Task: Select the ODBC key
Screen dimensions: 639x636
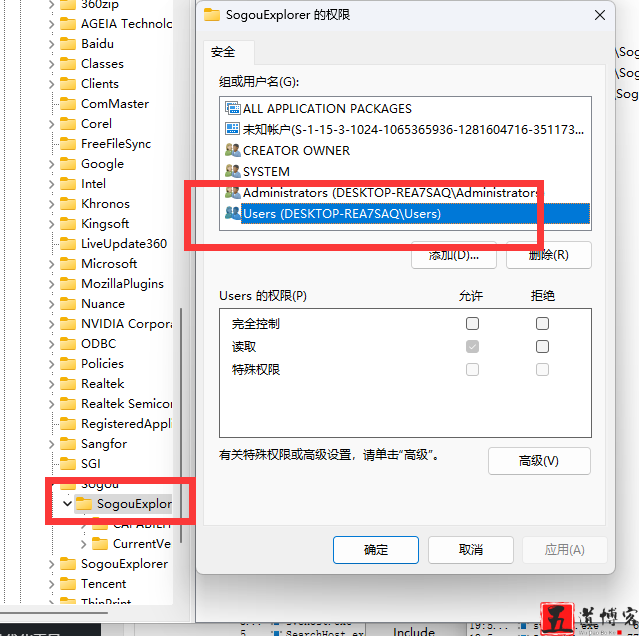Action: tap(99, 343)
